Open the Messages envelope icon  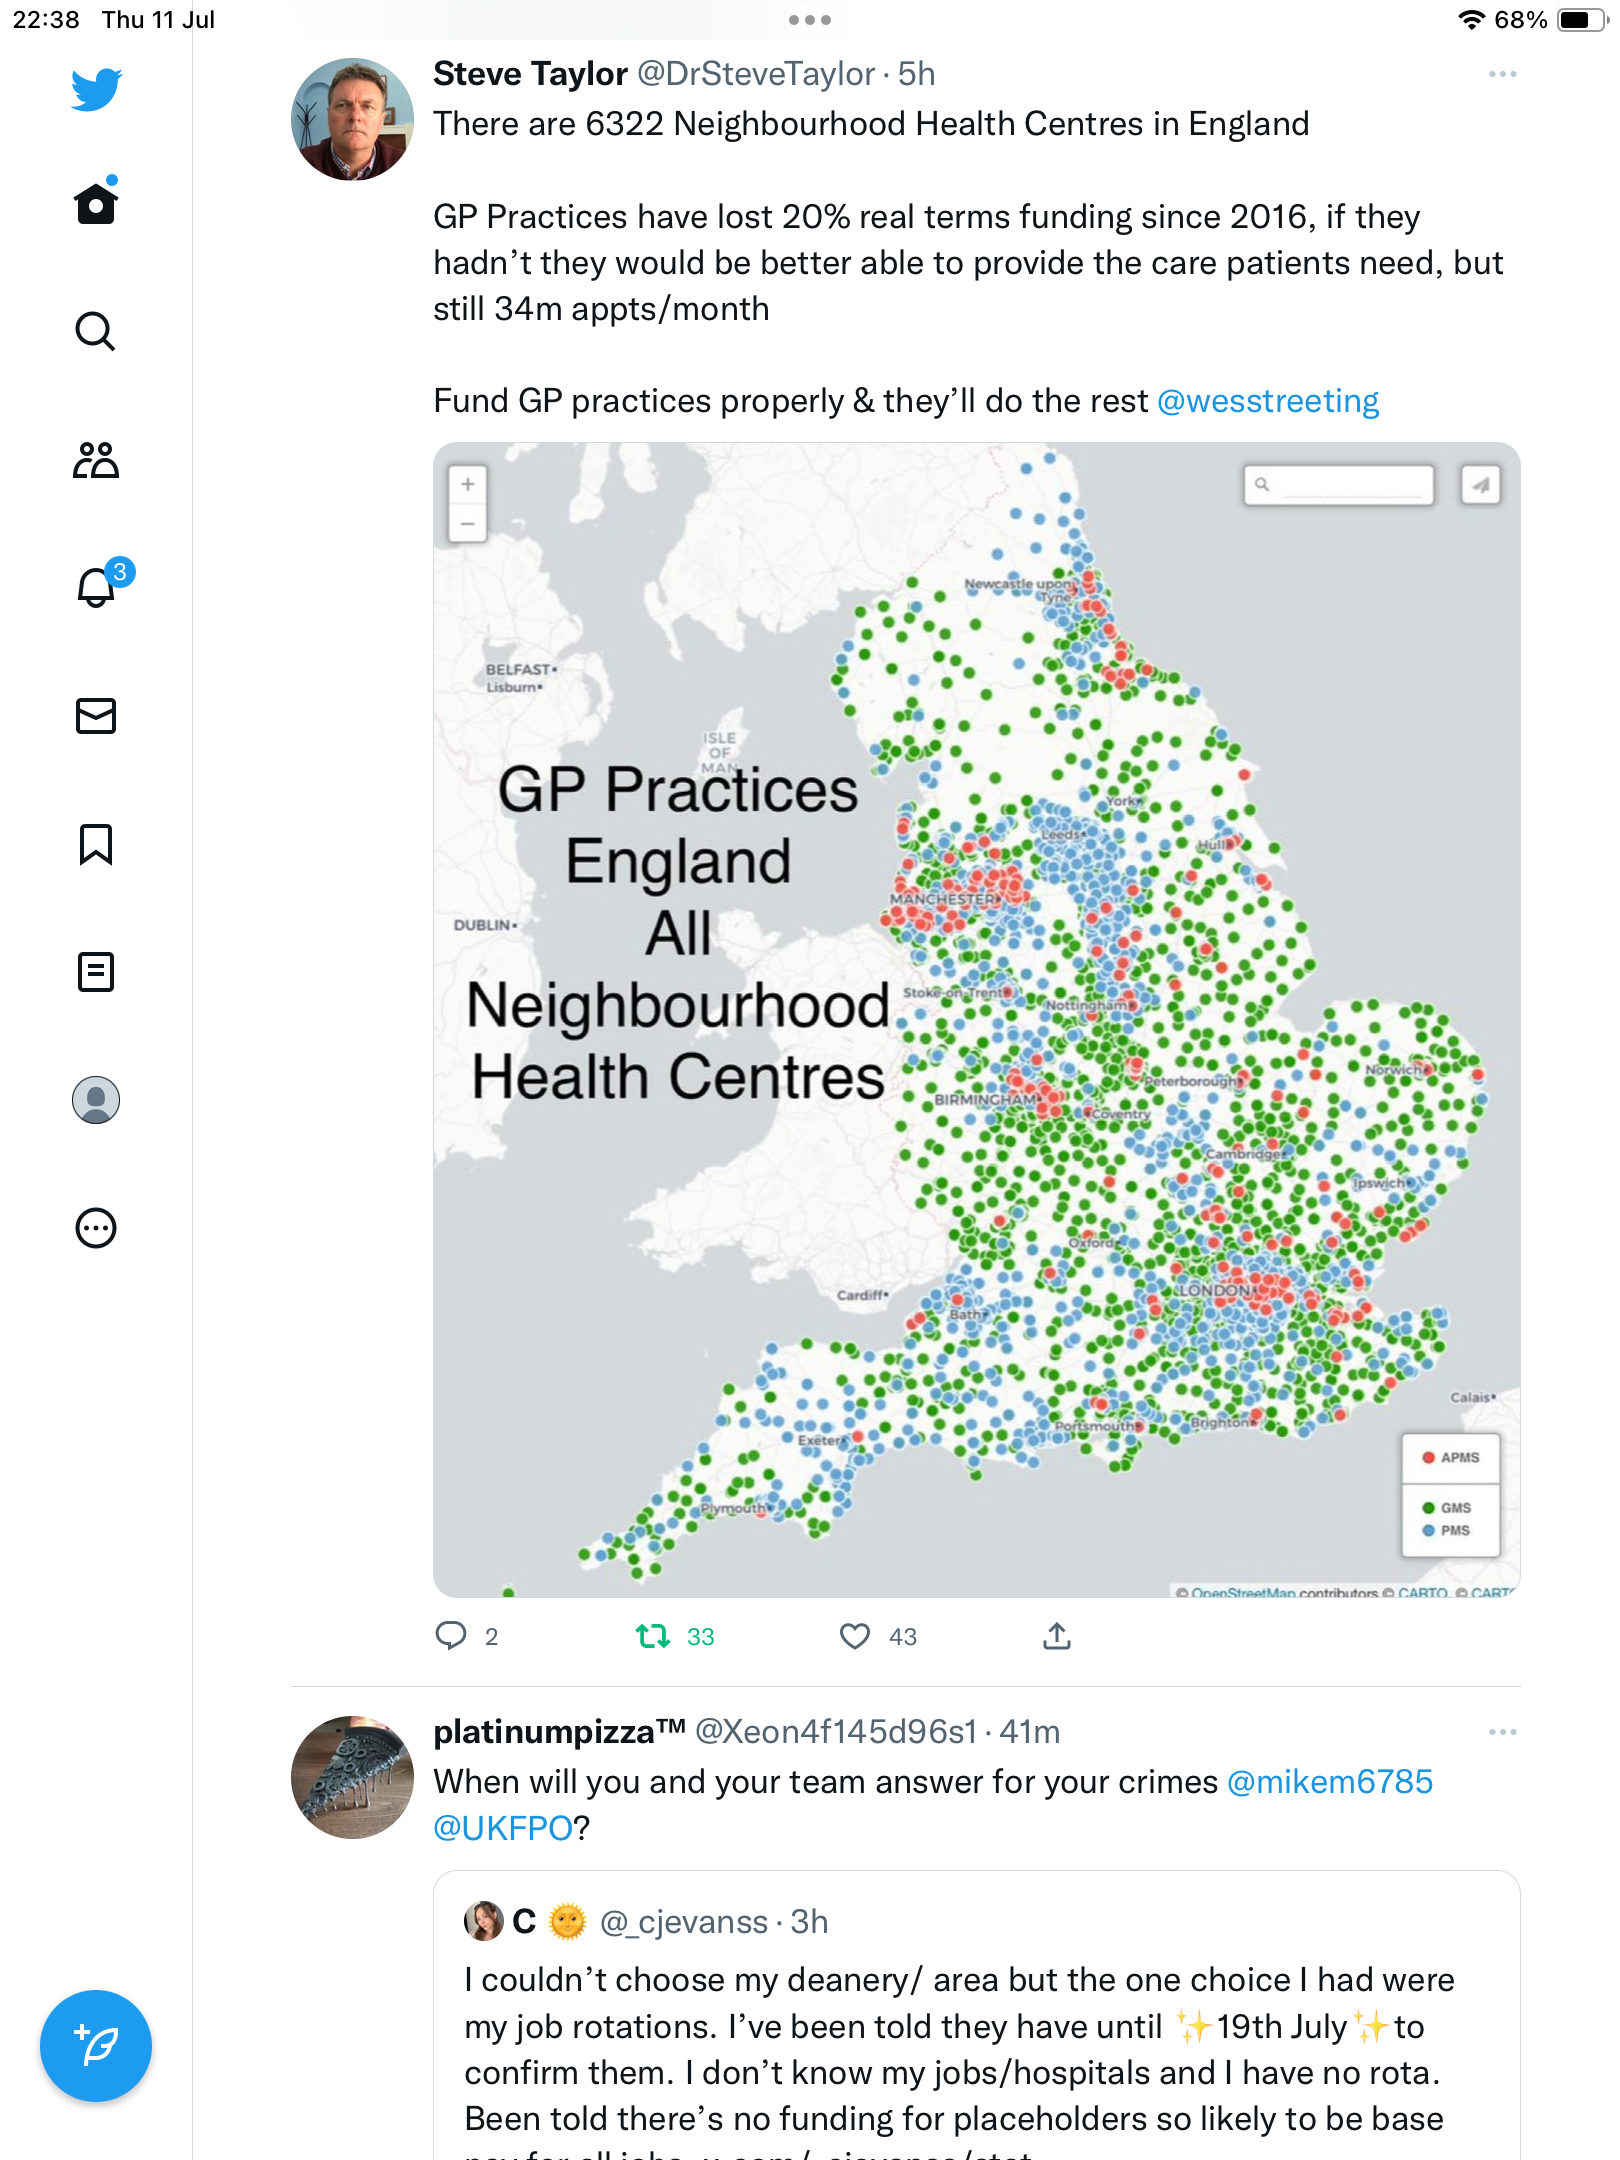pyautogui.click(x=96, y=716)
